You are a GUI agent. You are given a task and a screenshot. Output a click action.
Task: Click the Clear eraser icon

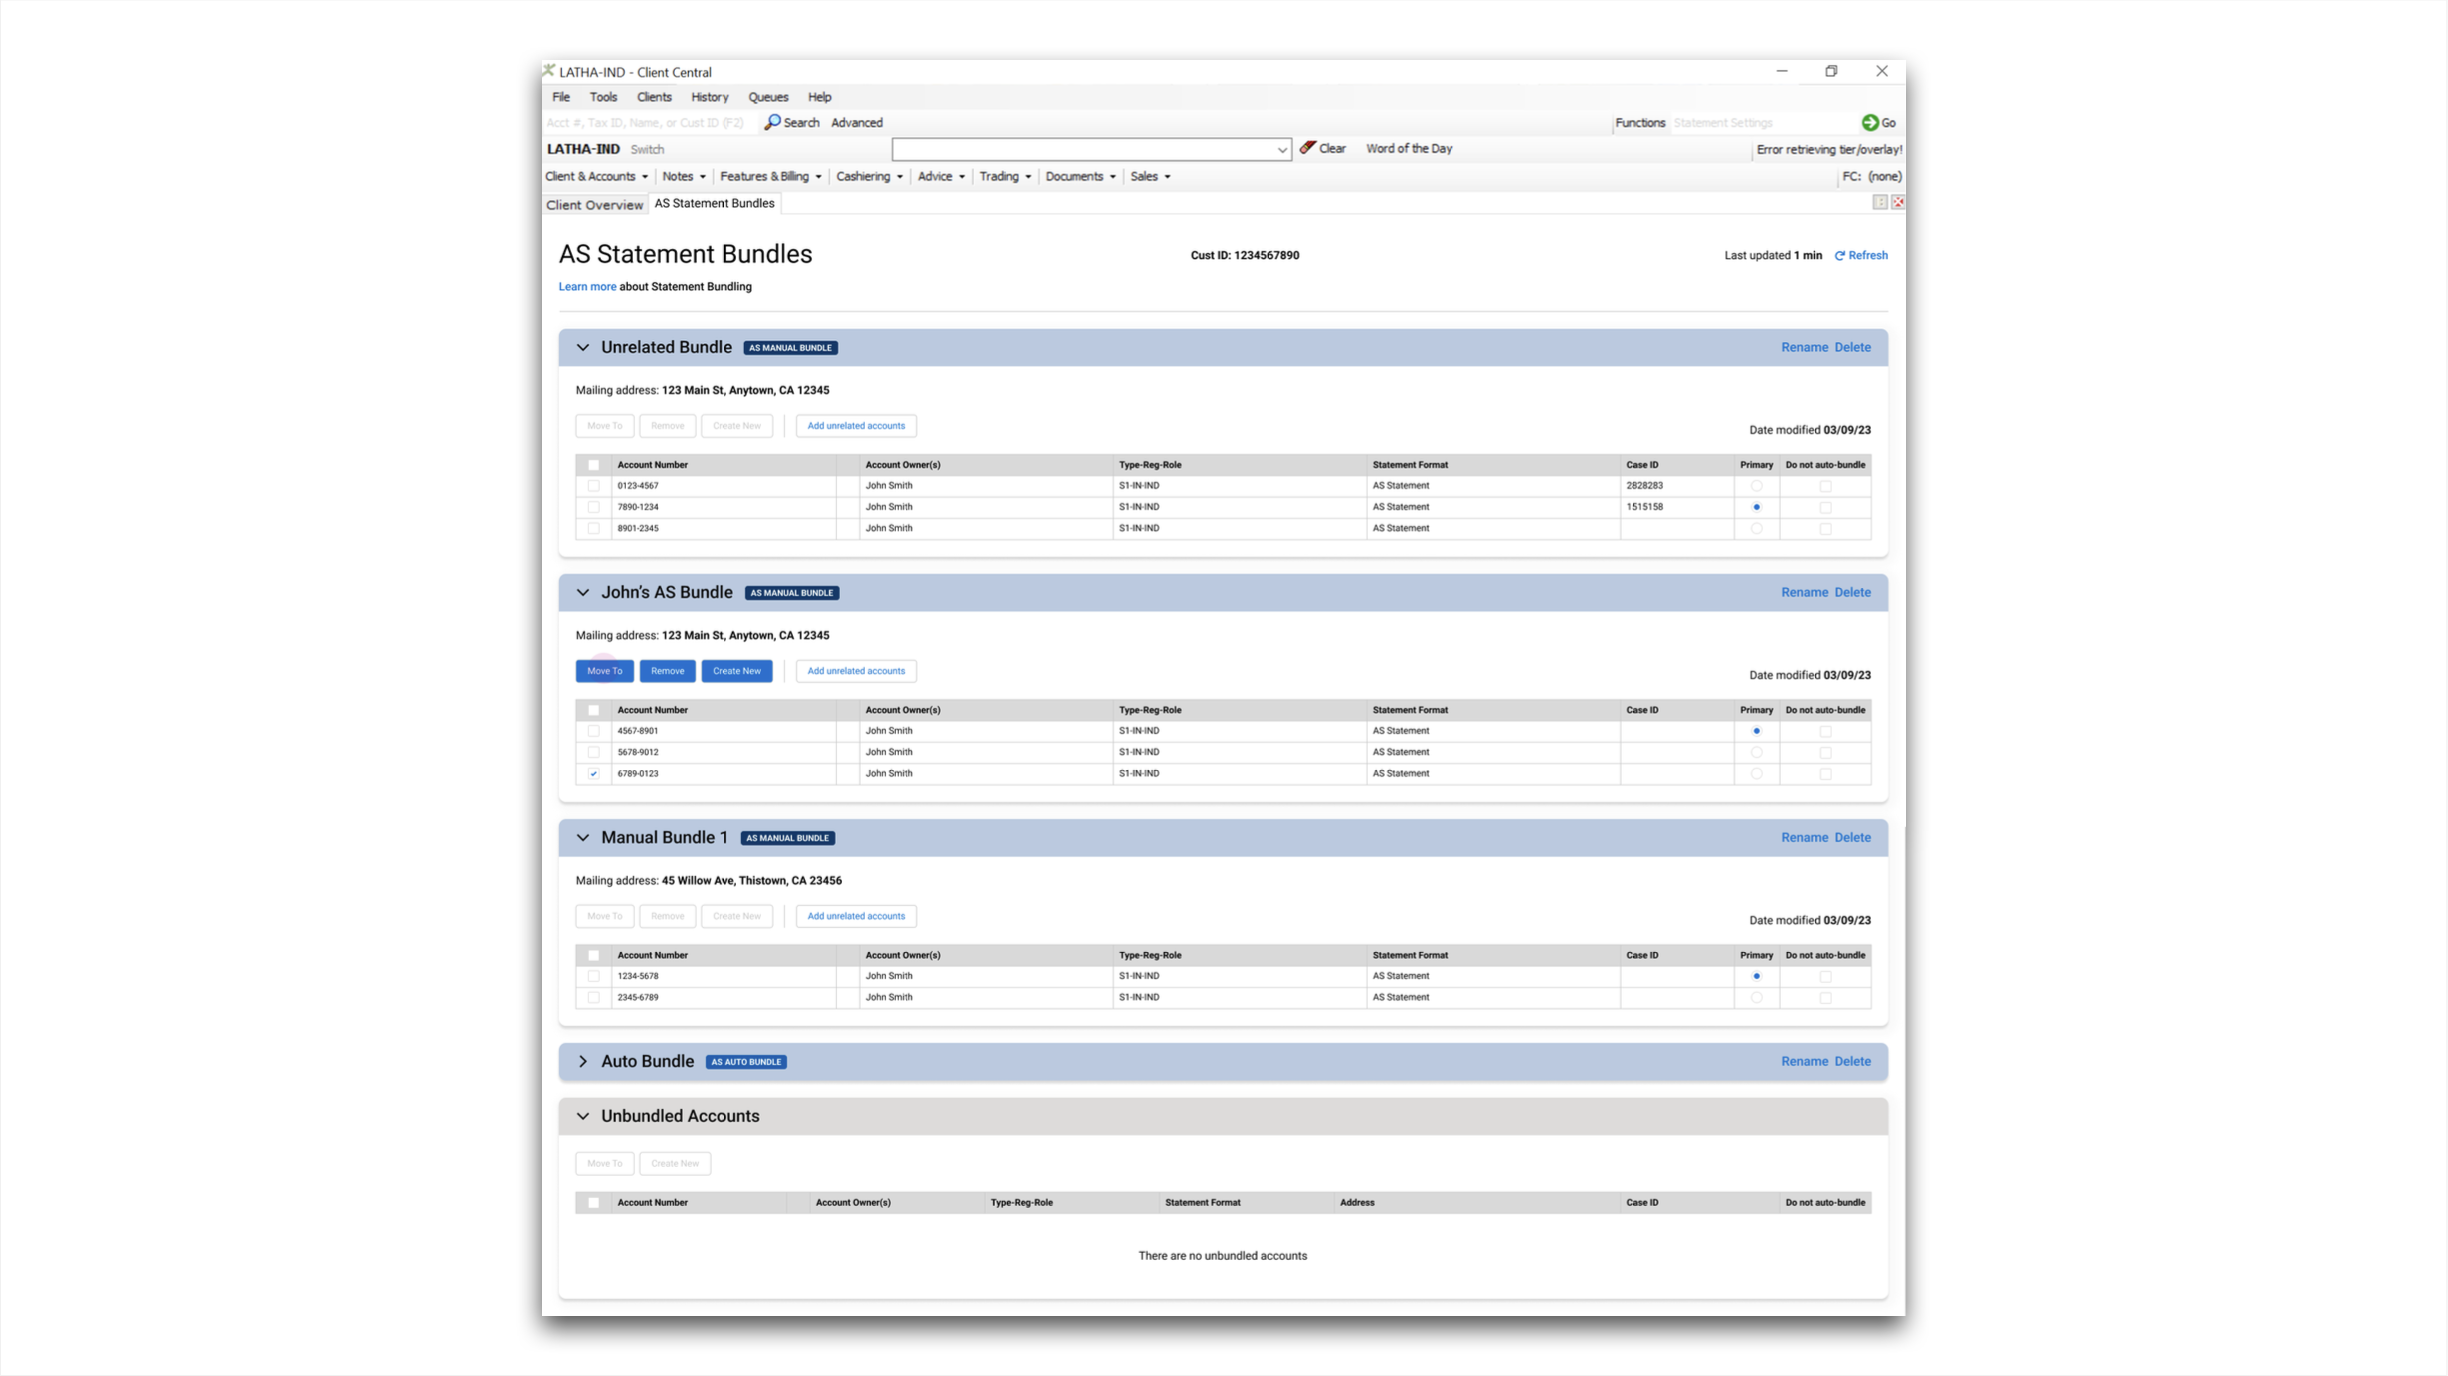[1307, 148]
